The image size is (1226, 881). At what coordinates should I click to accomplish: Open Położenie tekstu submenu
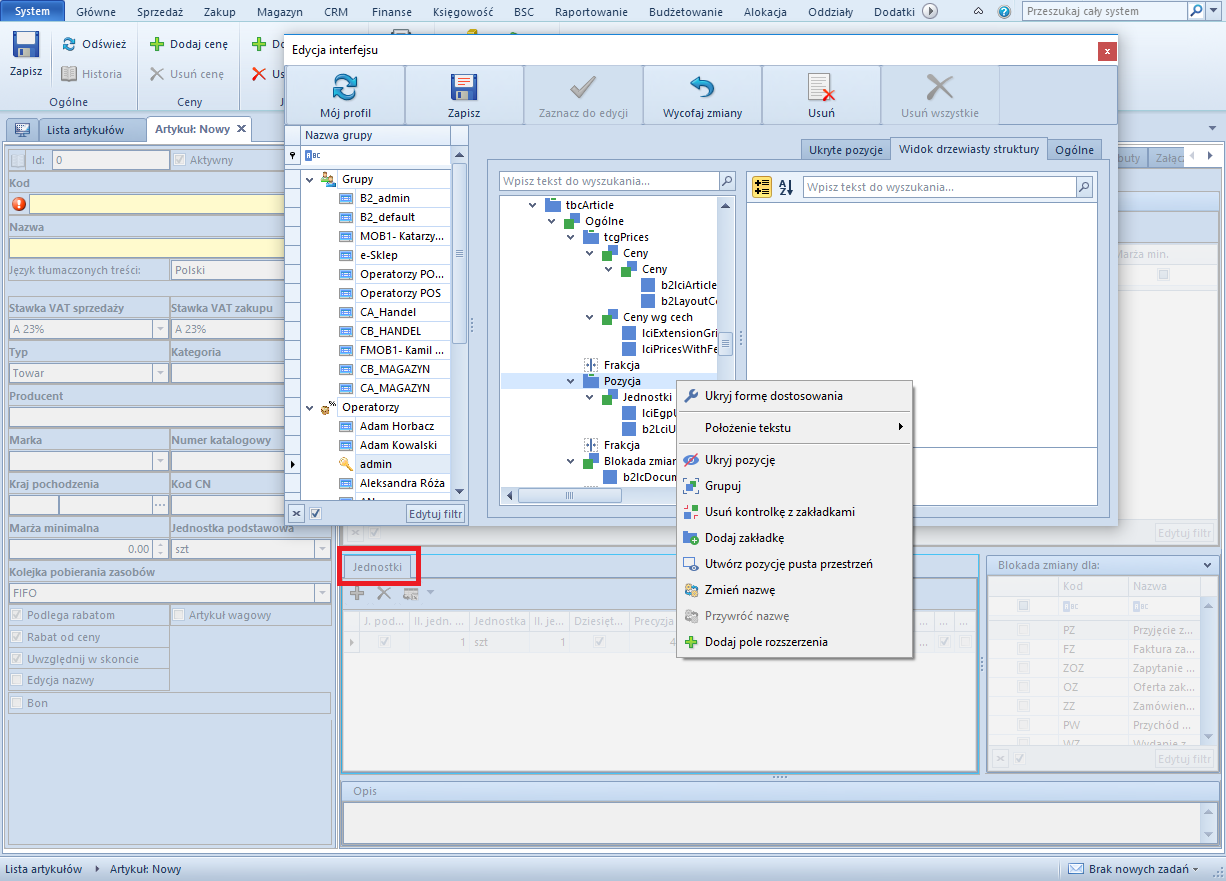point(794,428)
